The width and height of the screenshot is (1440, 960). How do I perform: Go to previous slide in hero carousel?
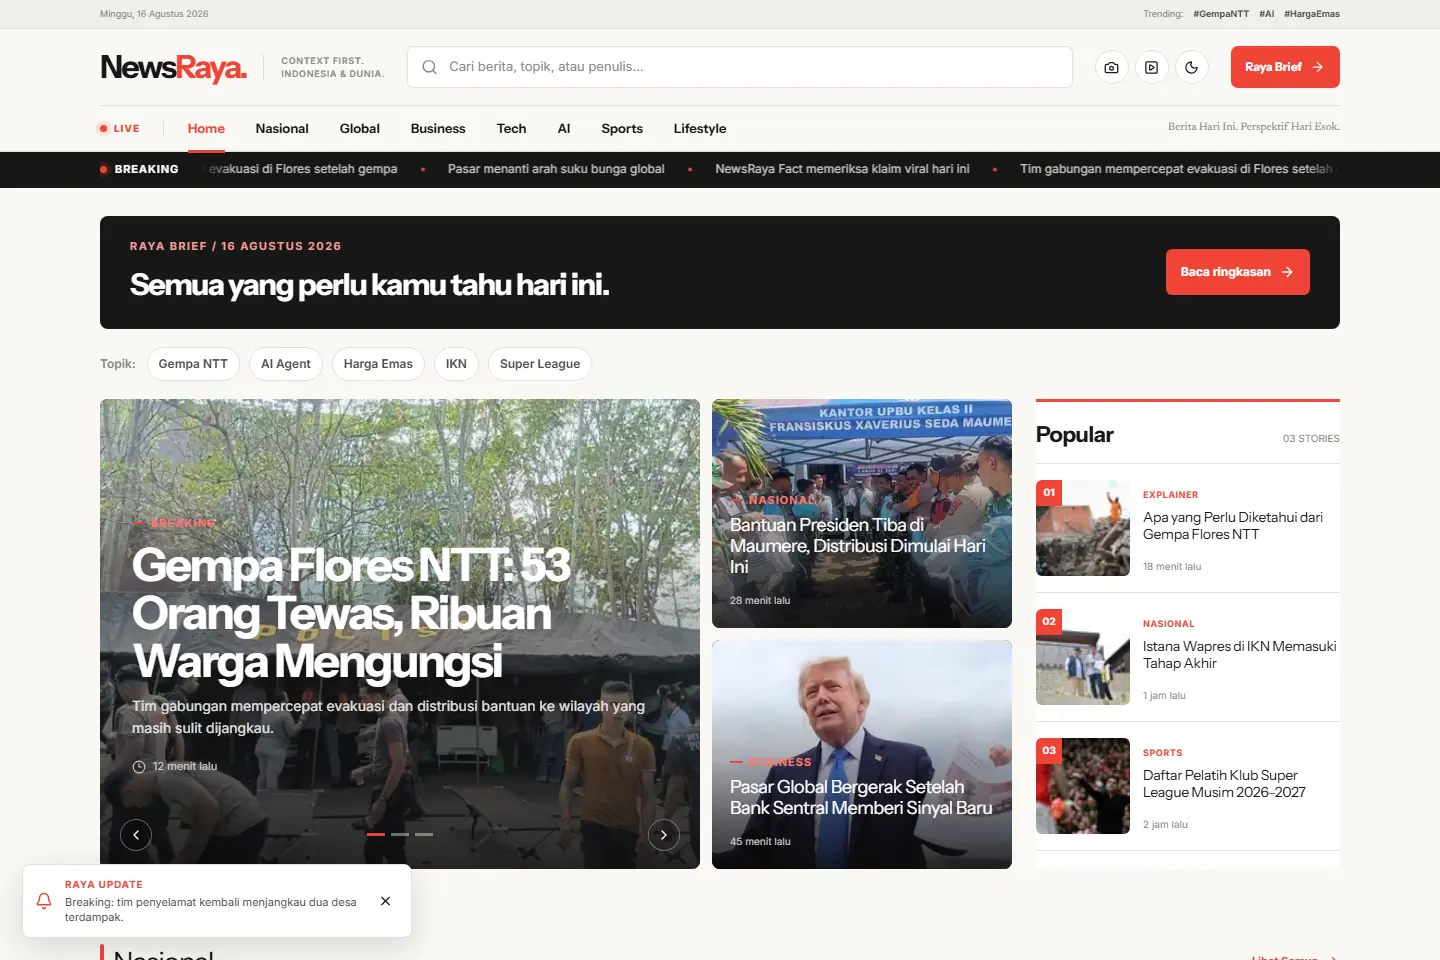pos(136,835)
